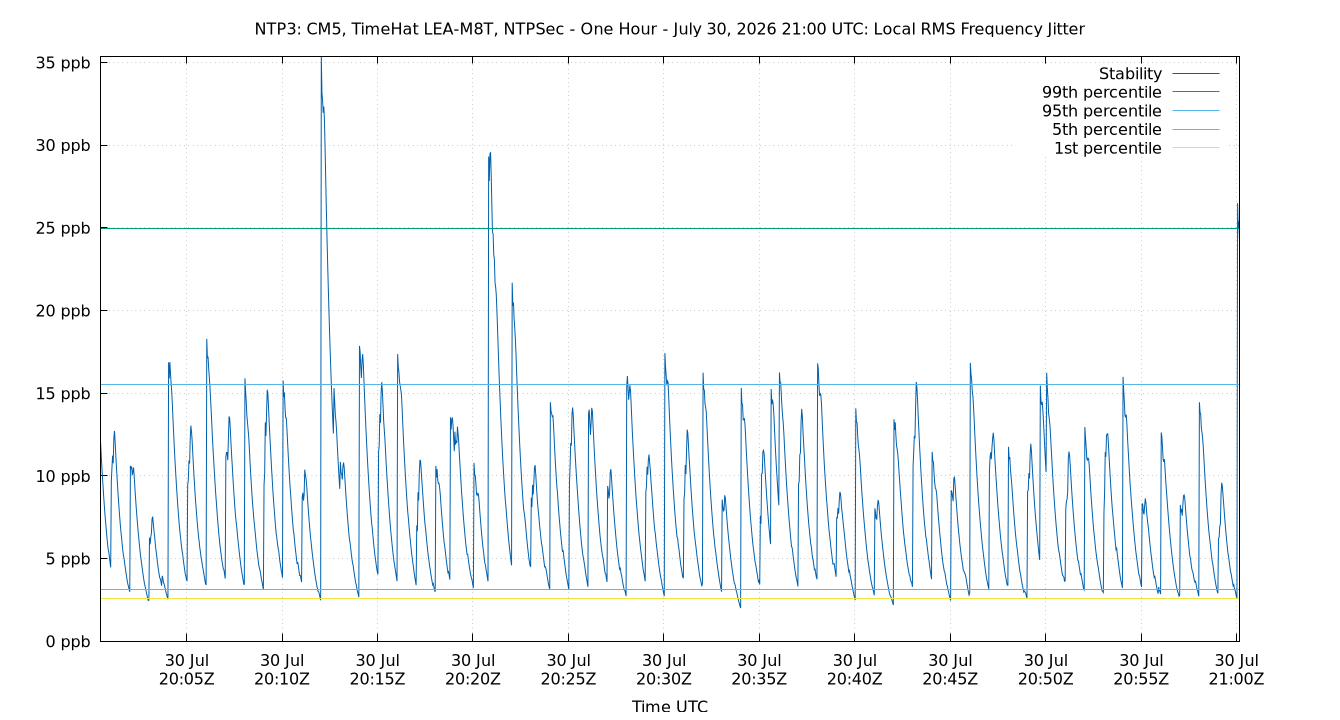Click the '25 ppb' y-axis label
1340x720 pixels.
pos(62,228)
